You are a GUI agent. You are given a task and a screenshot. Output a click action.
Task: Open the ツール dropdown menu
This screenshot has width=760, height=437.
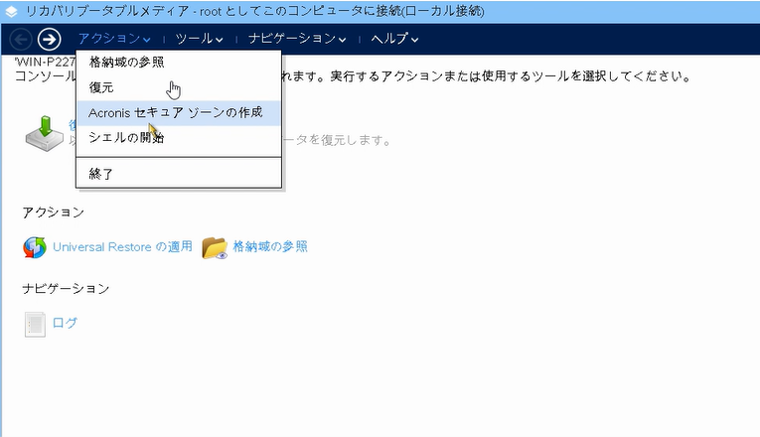pos(199,39)
